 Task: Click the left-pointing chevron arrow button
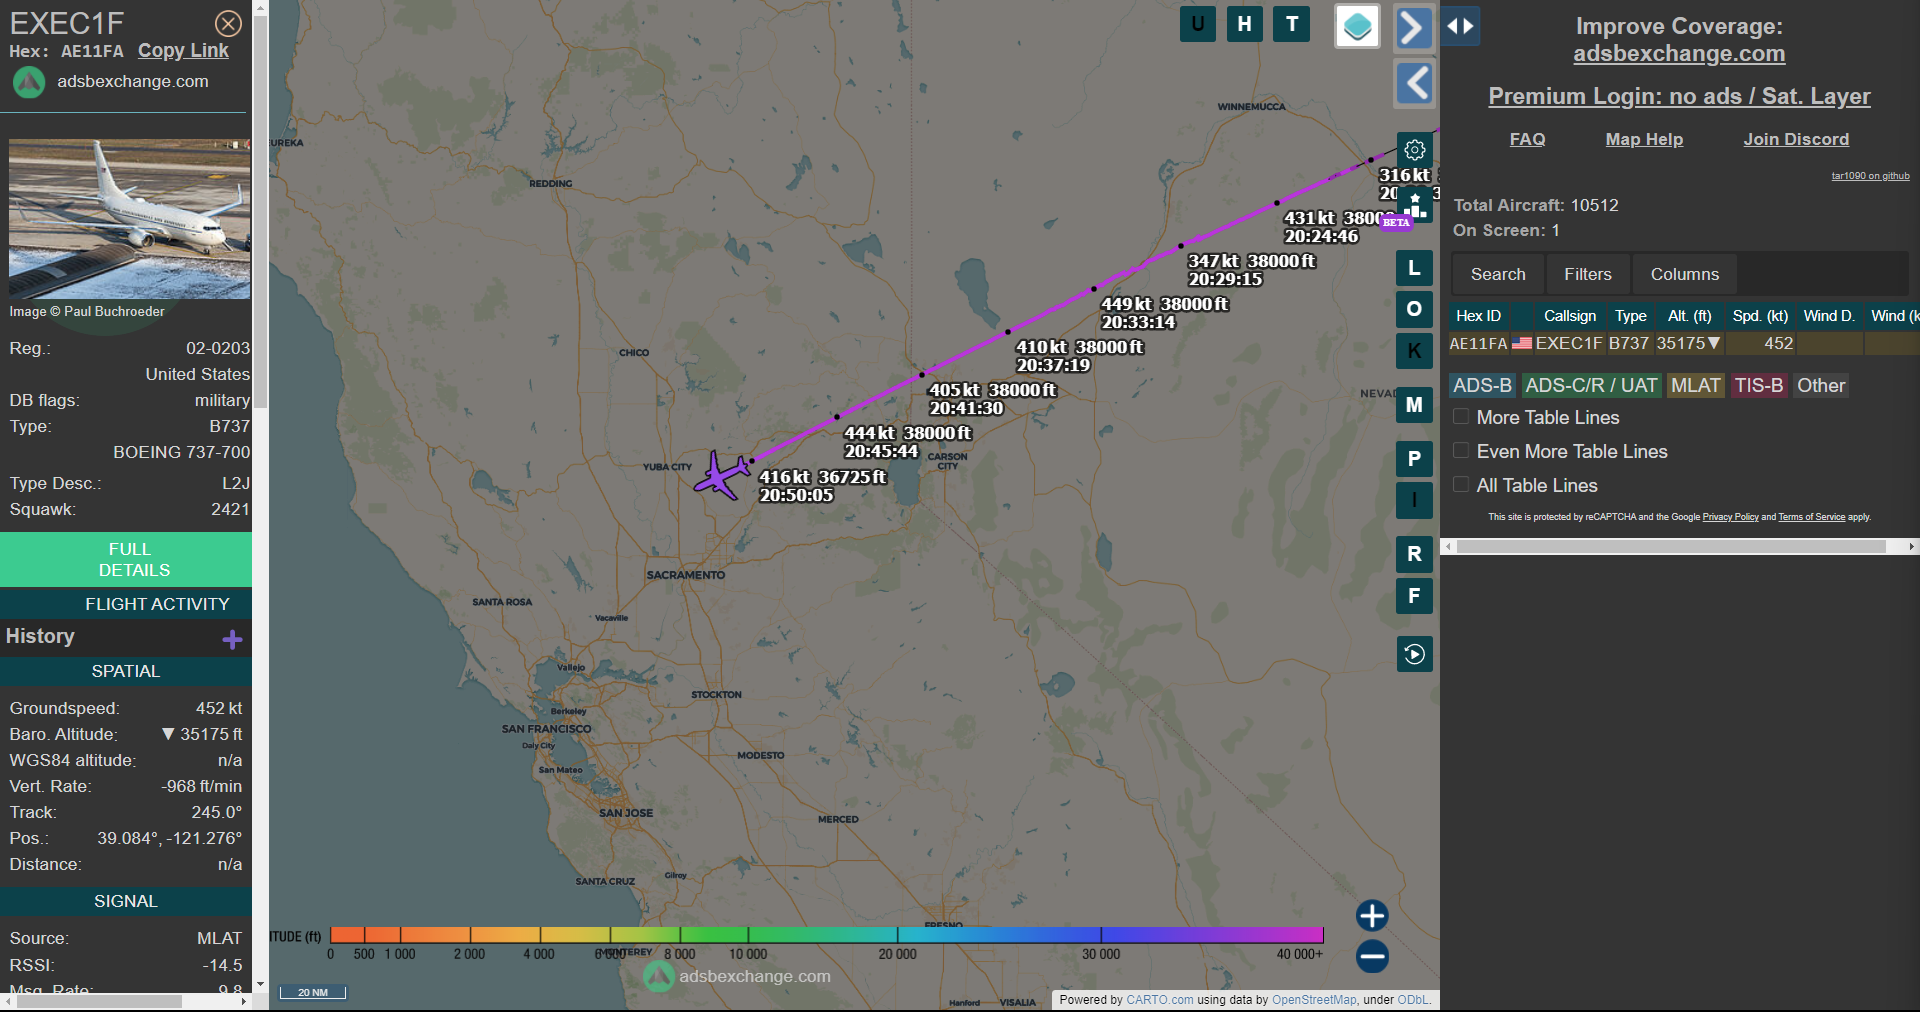click(x=1414, y=83)
